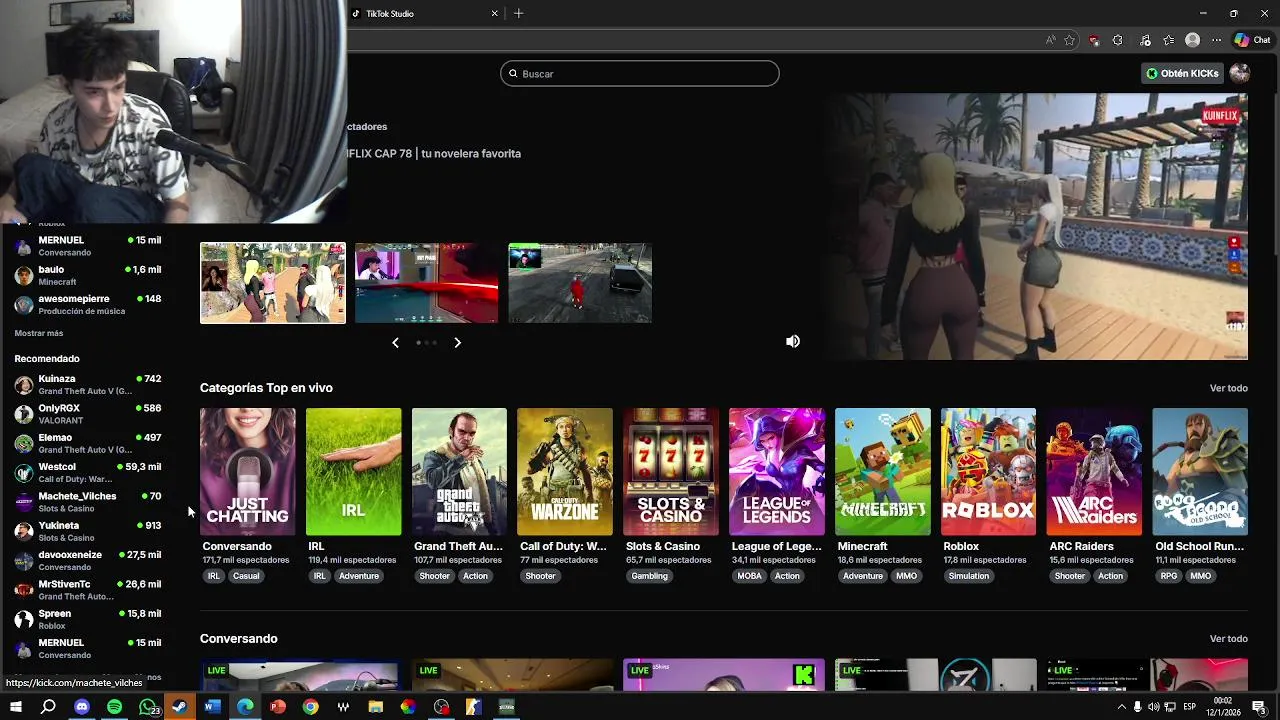Open the Favorites list icon in toolbar
Viewport: 1280px width, 720px height.
1168,40
